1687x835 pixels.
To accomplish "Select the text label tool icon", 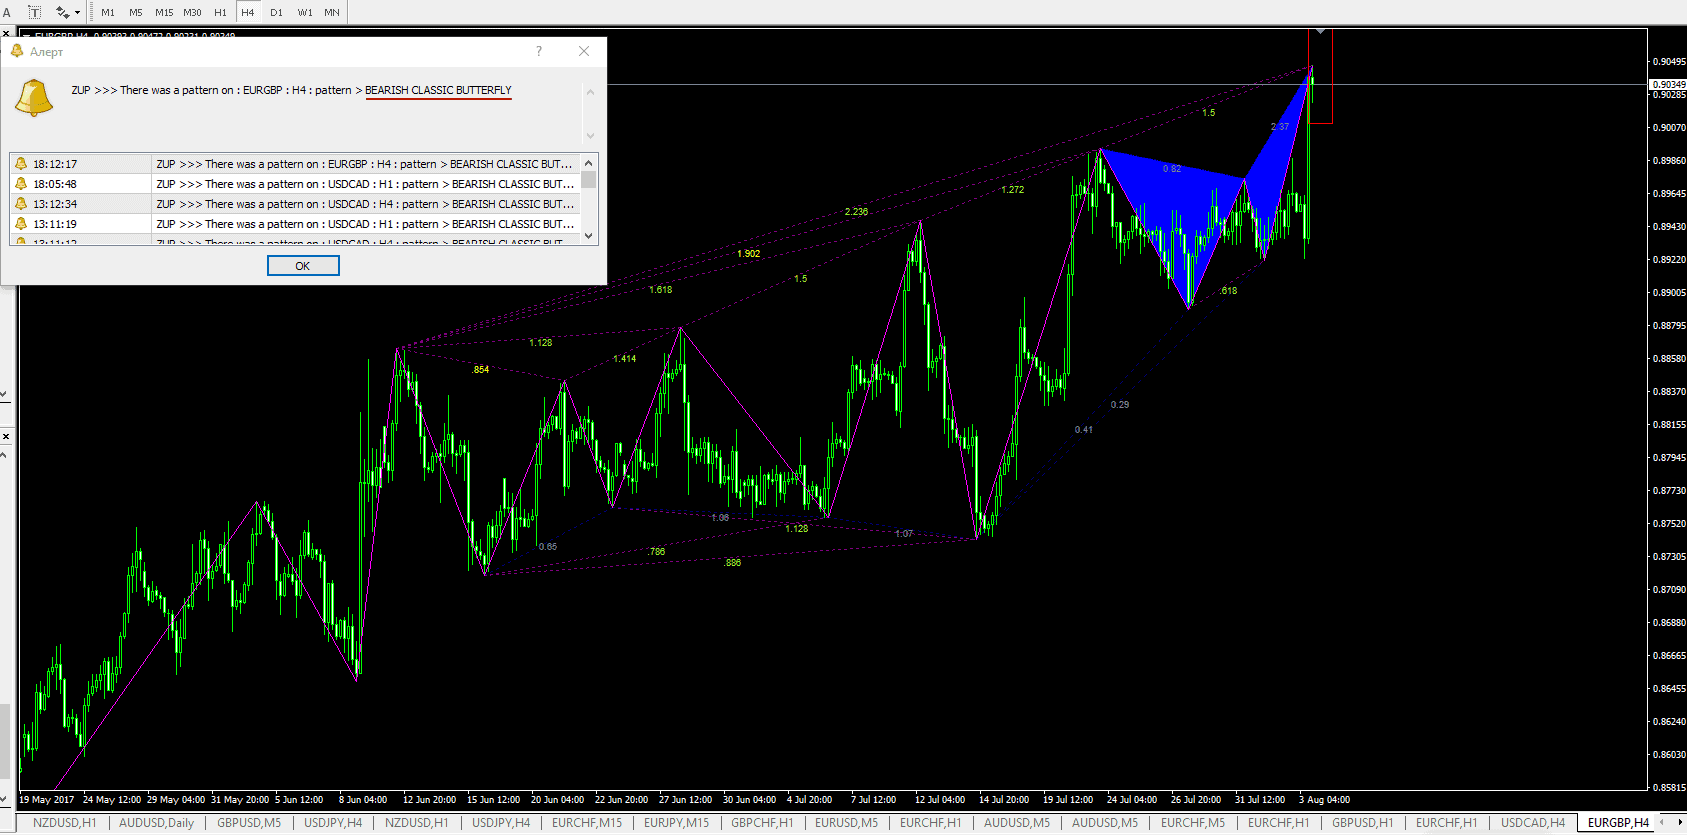I will point(34,12).
